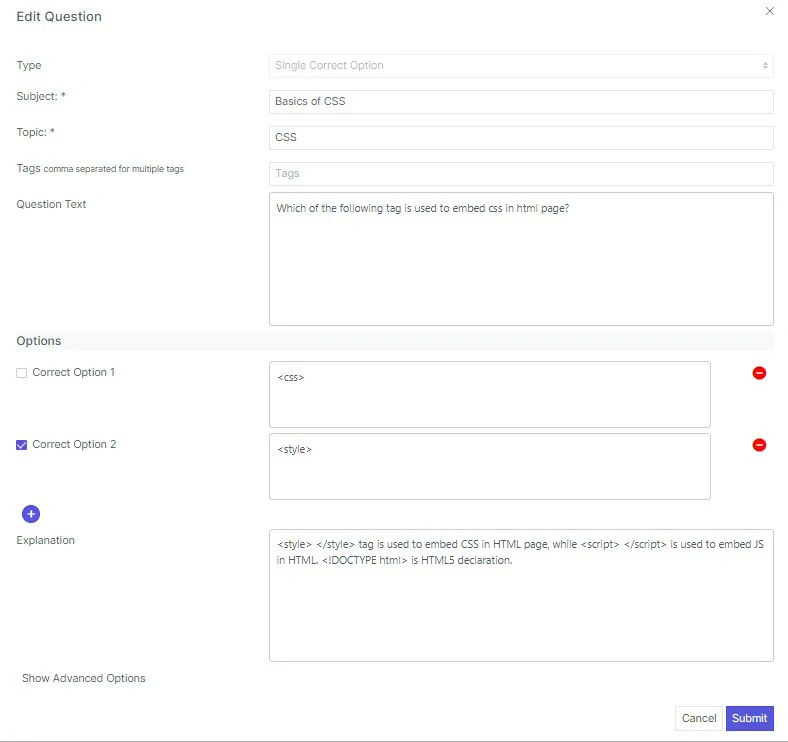This screenshot has height=742, width=788.
Task: Click the Correct Option 2 label
Action: [74, 444]
